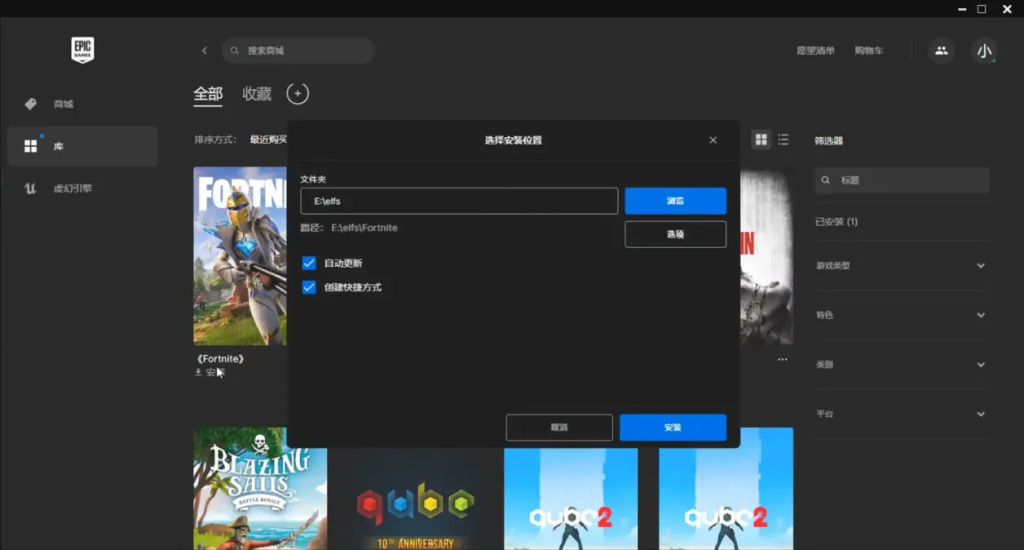Click the blue 浏览 browse button
Image resolution: width=1024 pixels, height=550 pixels.
click(675, 201)
